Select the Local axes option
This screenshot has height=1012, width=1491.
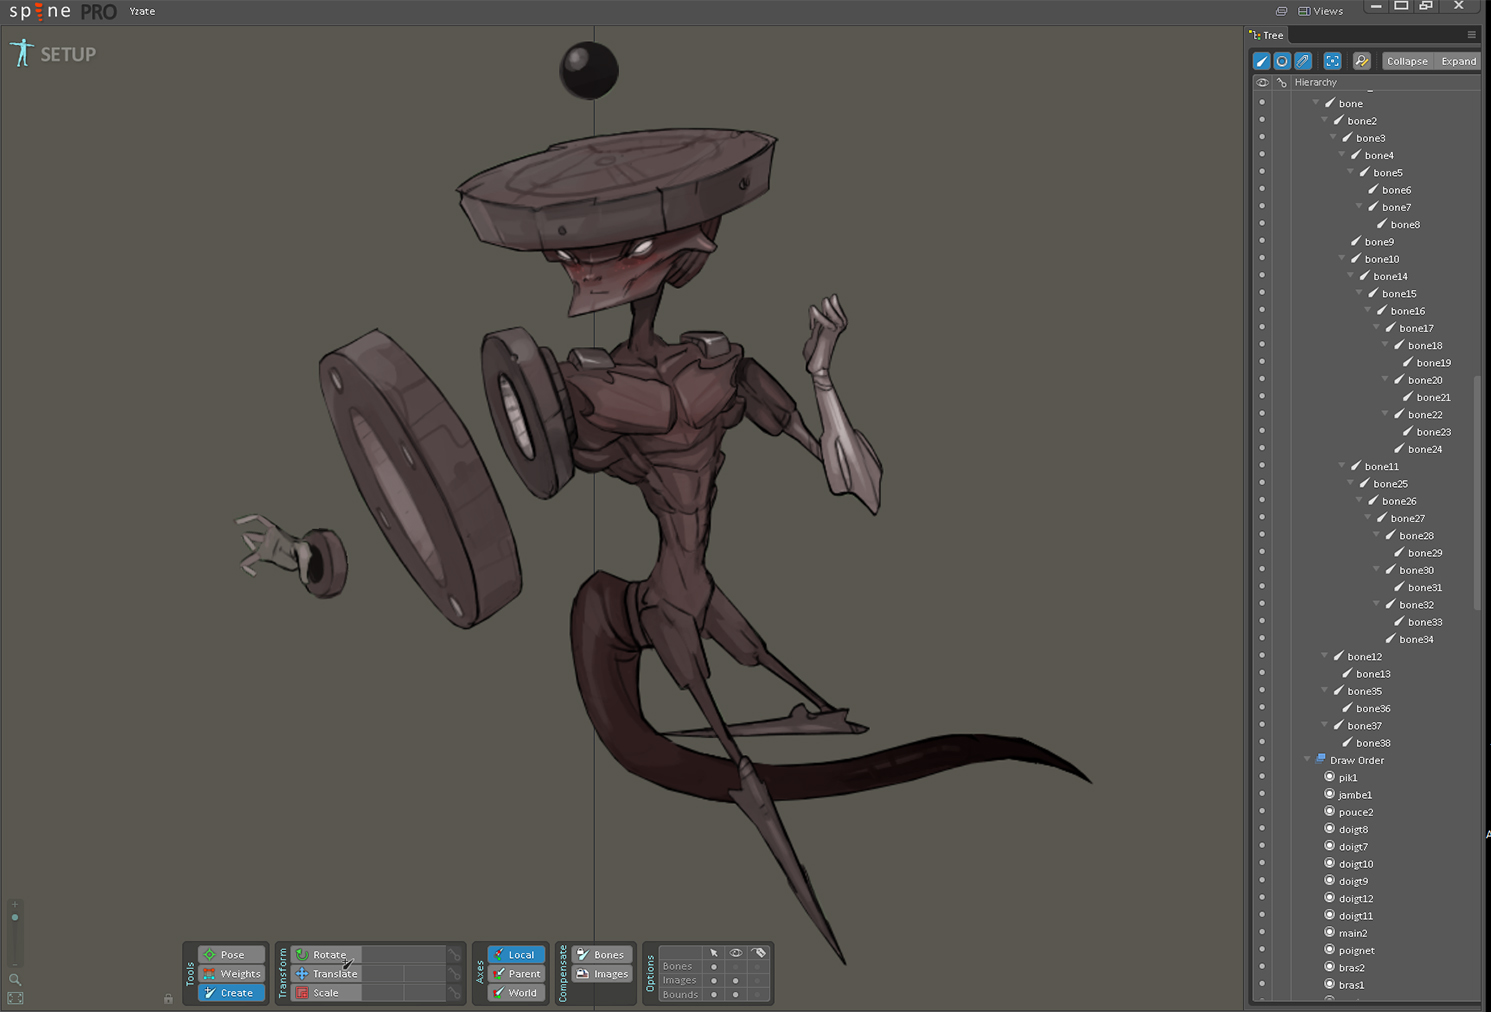(x=516, y=954)
